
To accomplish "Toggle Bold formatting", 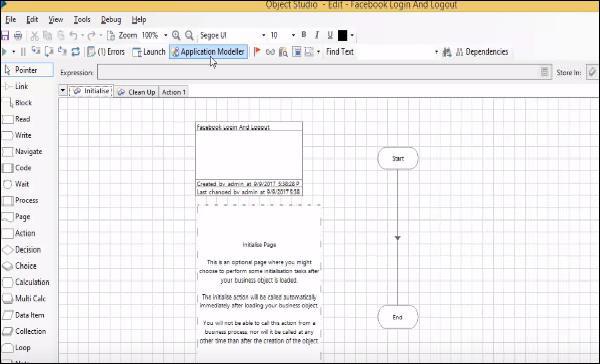I will click(303, 35).
